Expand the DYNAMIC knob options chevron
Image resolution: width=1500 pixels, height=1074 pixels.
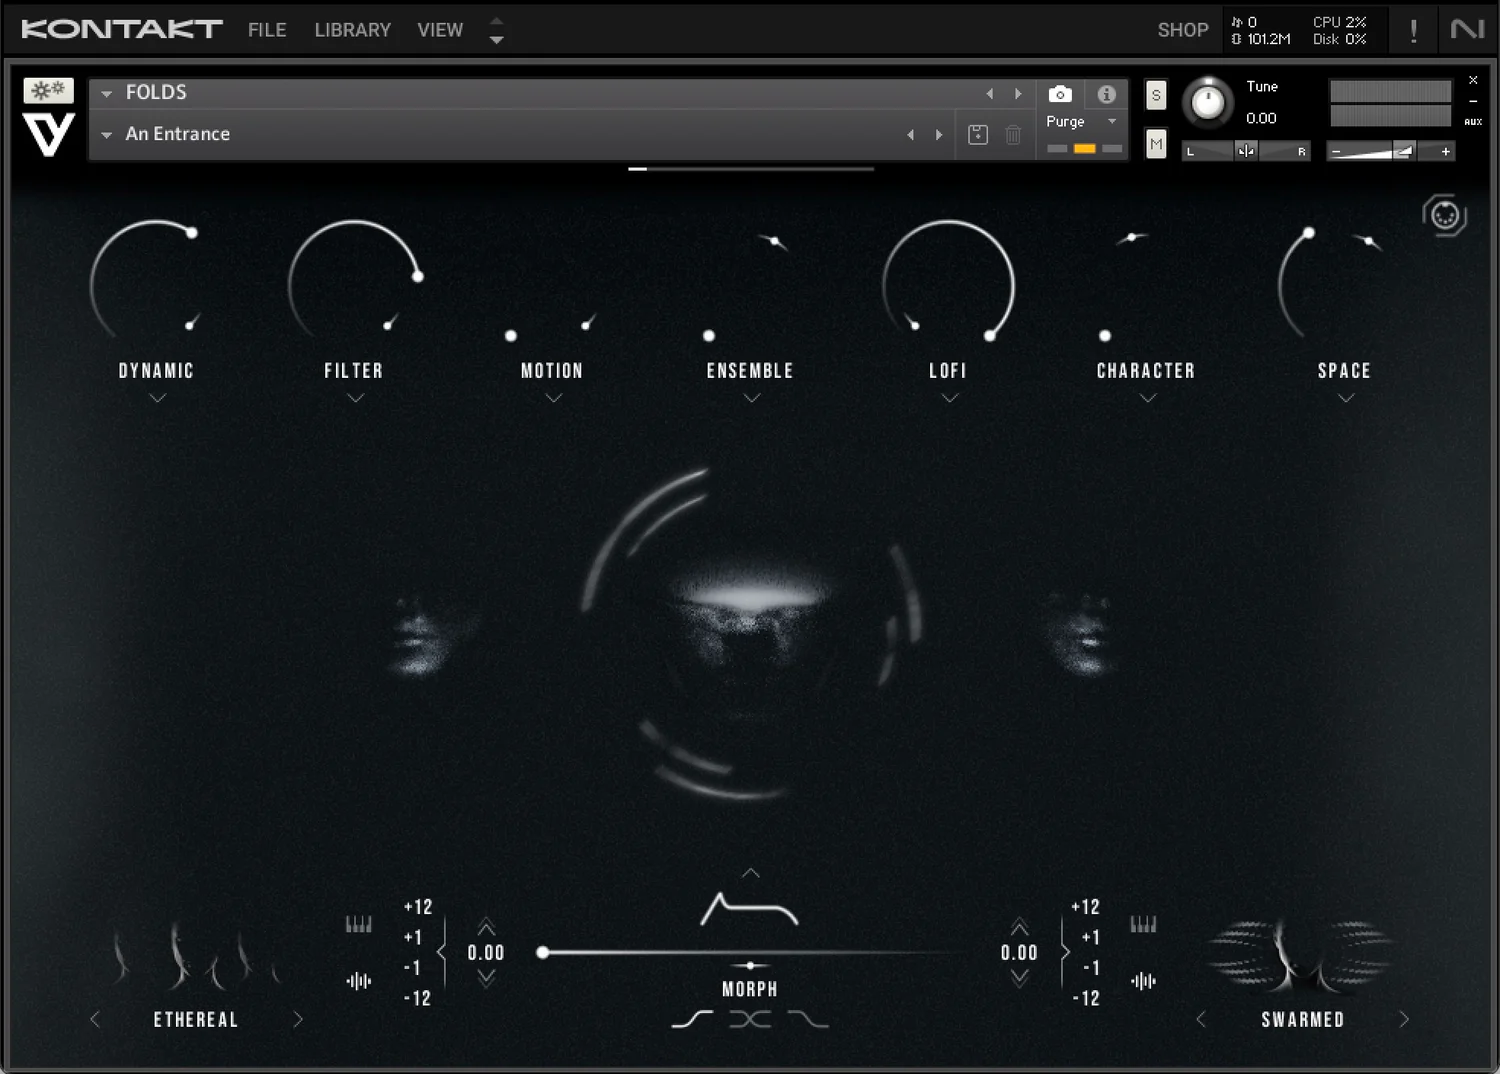156,397
